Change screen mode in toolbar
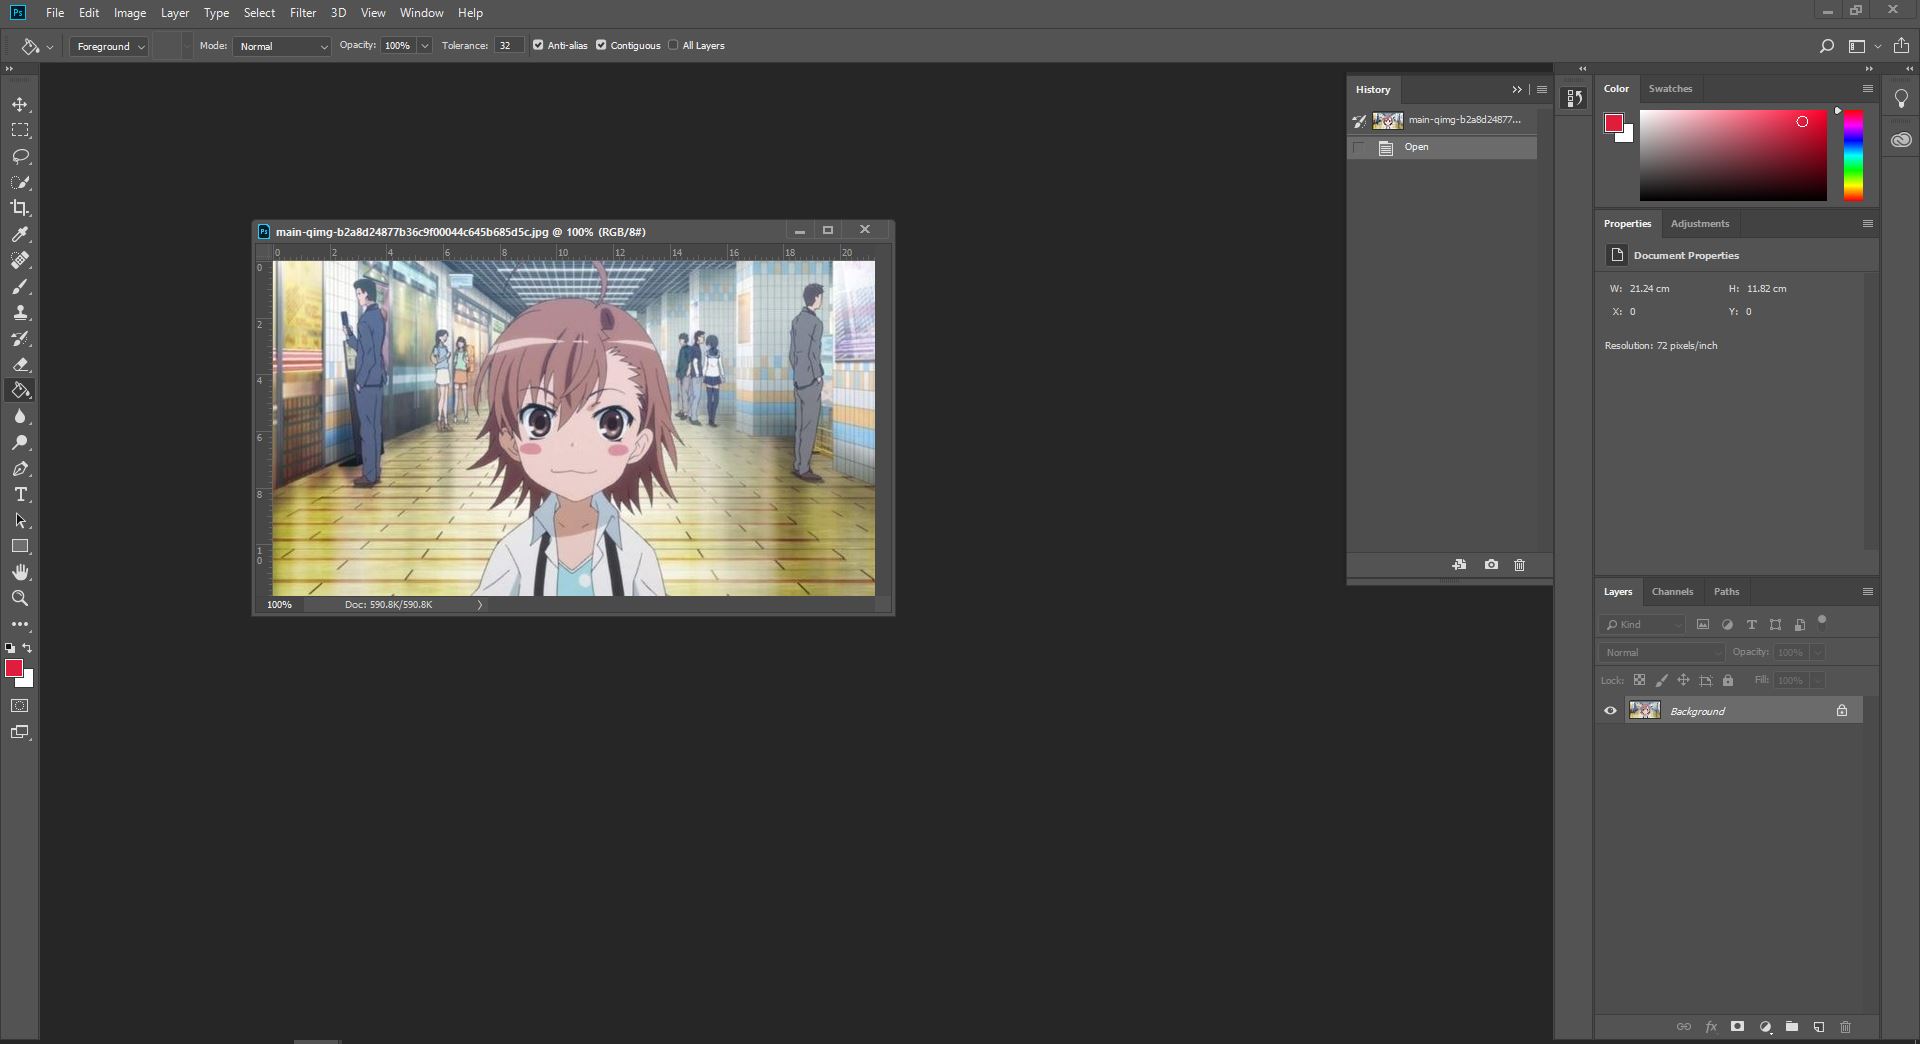The height and width of the screenshot is (1044, 1920). [20, 733]
